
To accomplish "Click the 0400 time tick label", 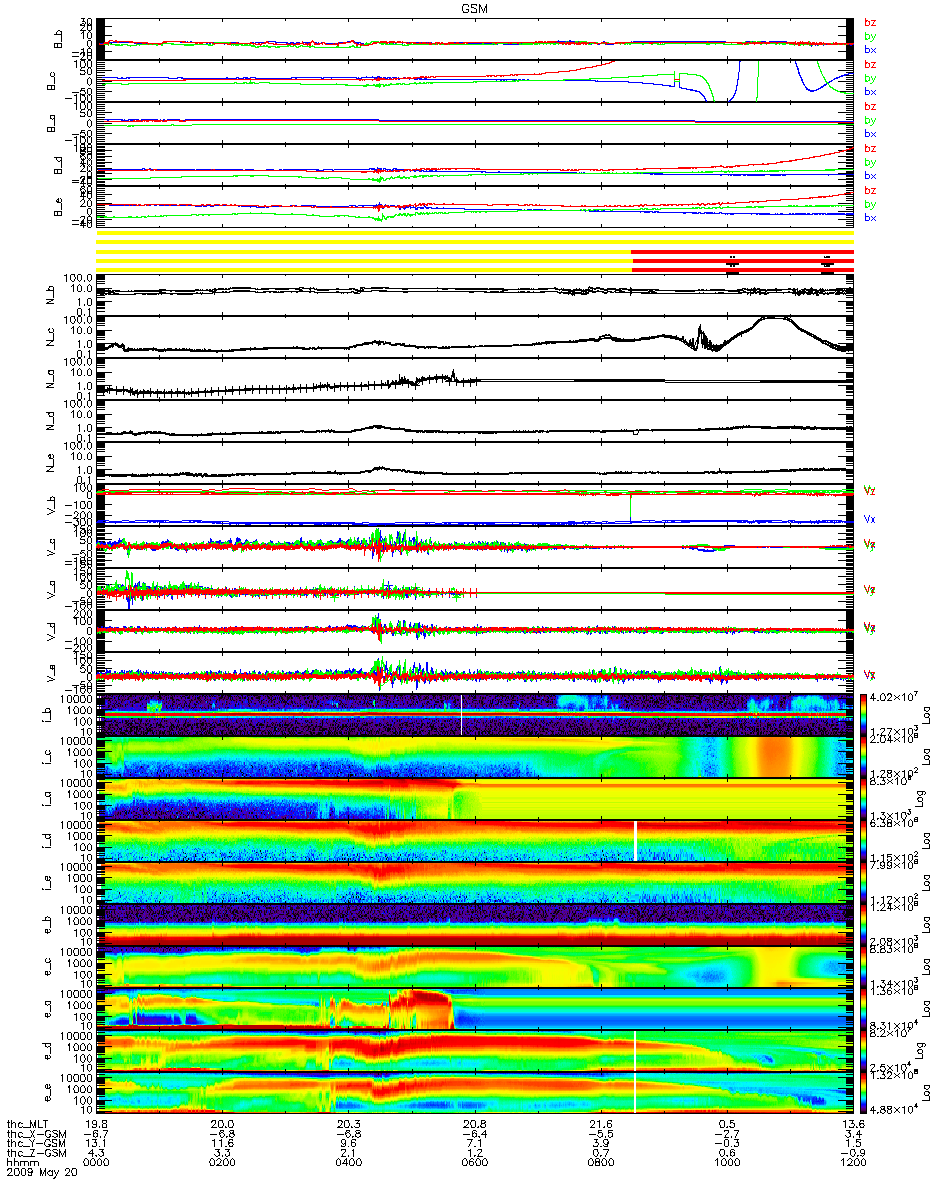I will click(x=348, y=1164).
